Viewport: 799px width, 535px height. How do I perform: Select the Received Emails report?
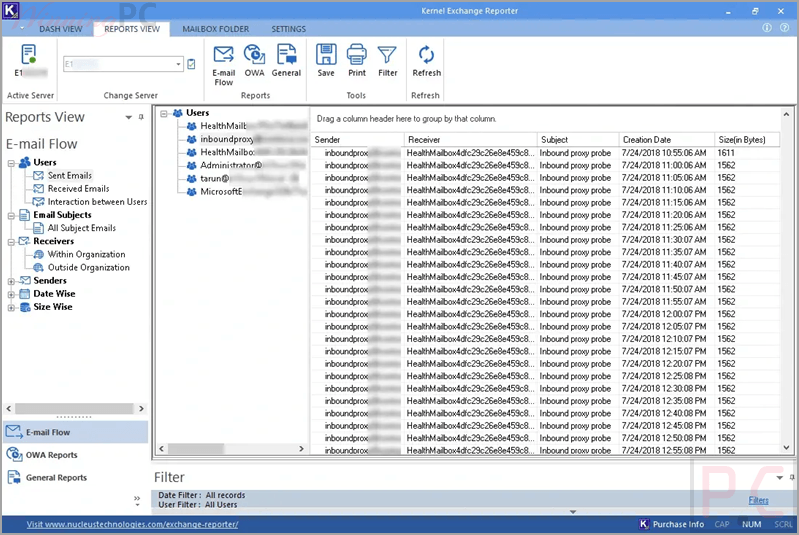click(78, 189)
